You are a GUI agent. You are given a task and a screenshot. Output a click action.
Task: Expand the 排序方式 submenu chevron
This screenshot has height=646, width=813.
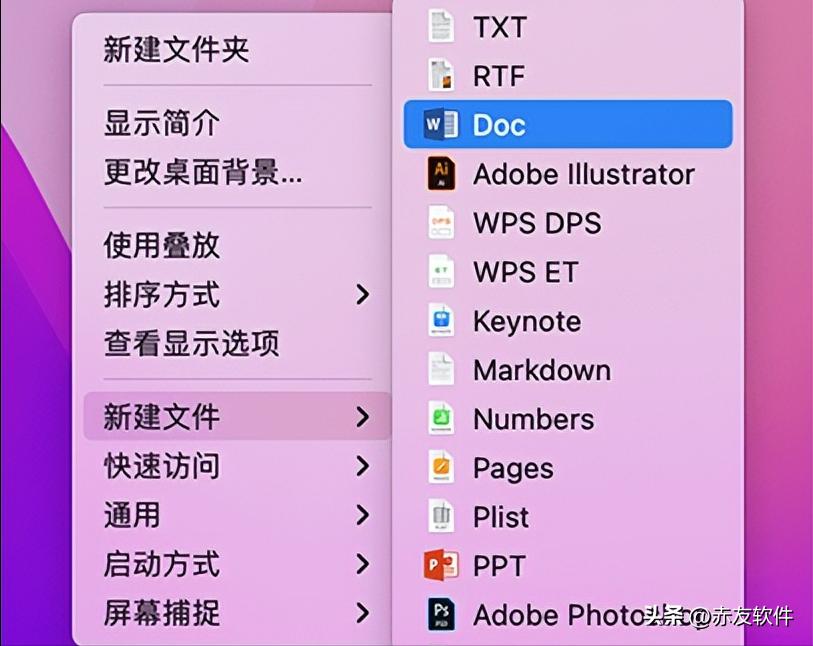(x=364, y=295)
